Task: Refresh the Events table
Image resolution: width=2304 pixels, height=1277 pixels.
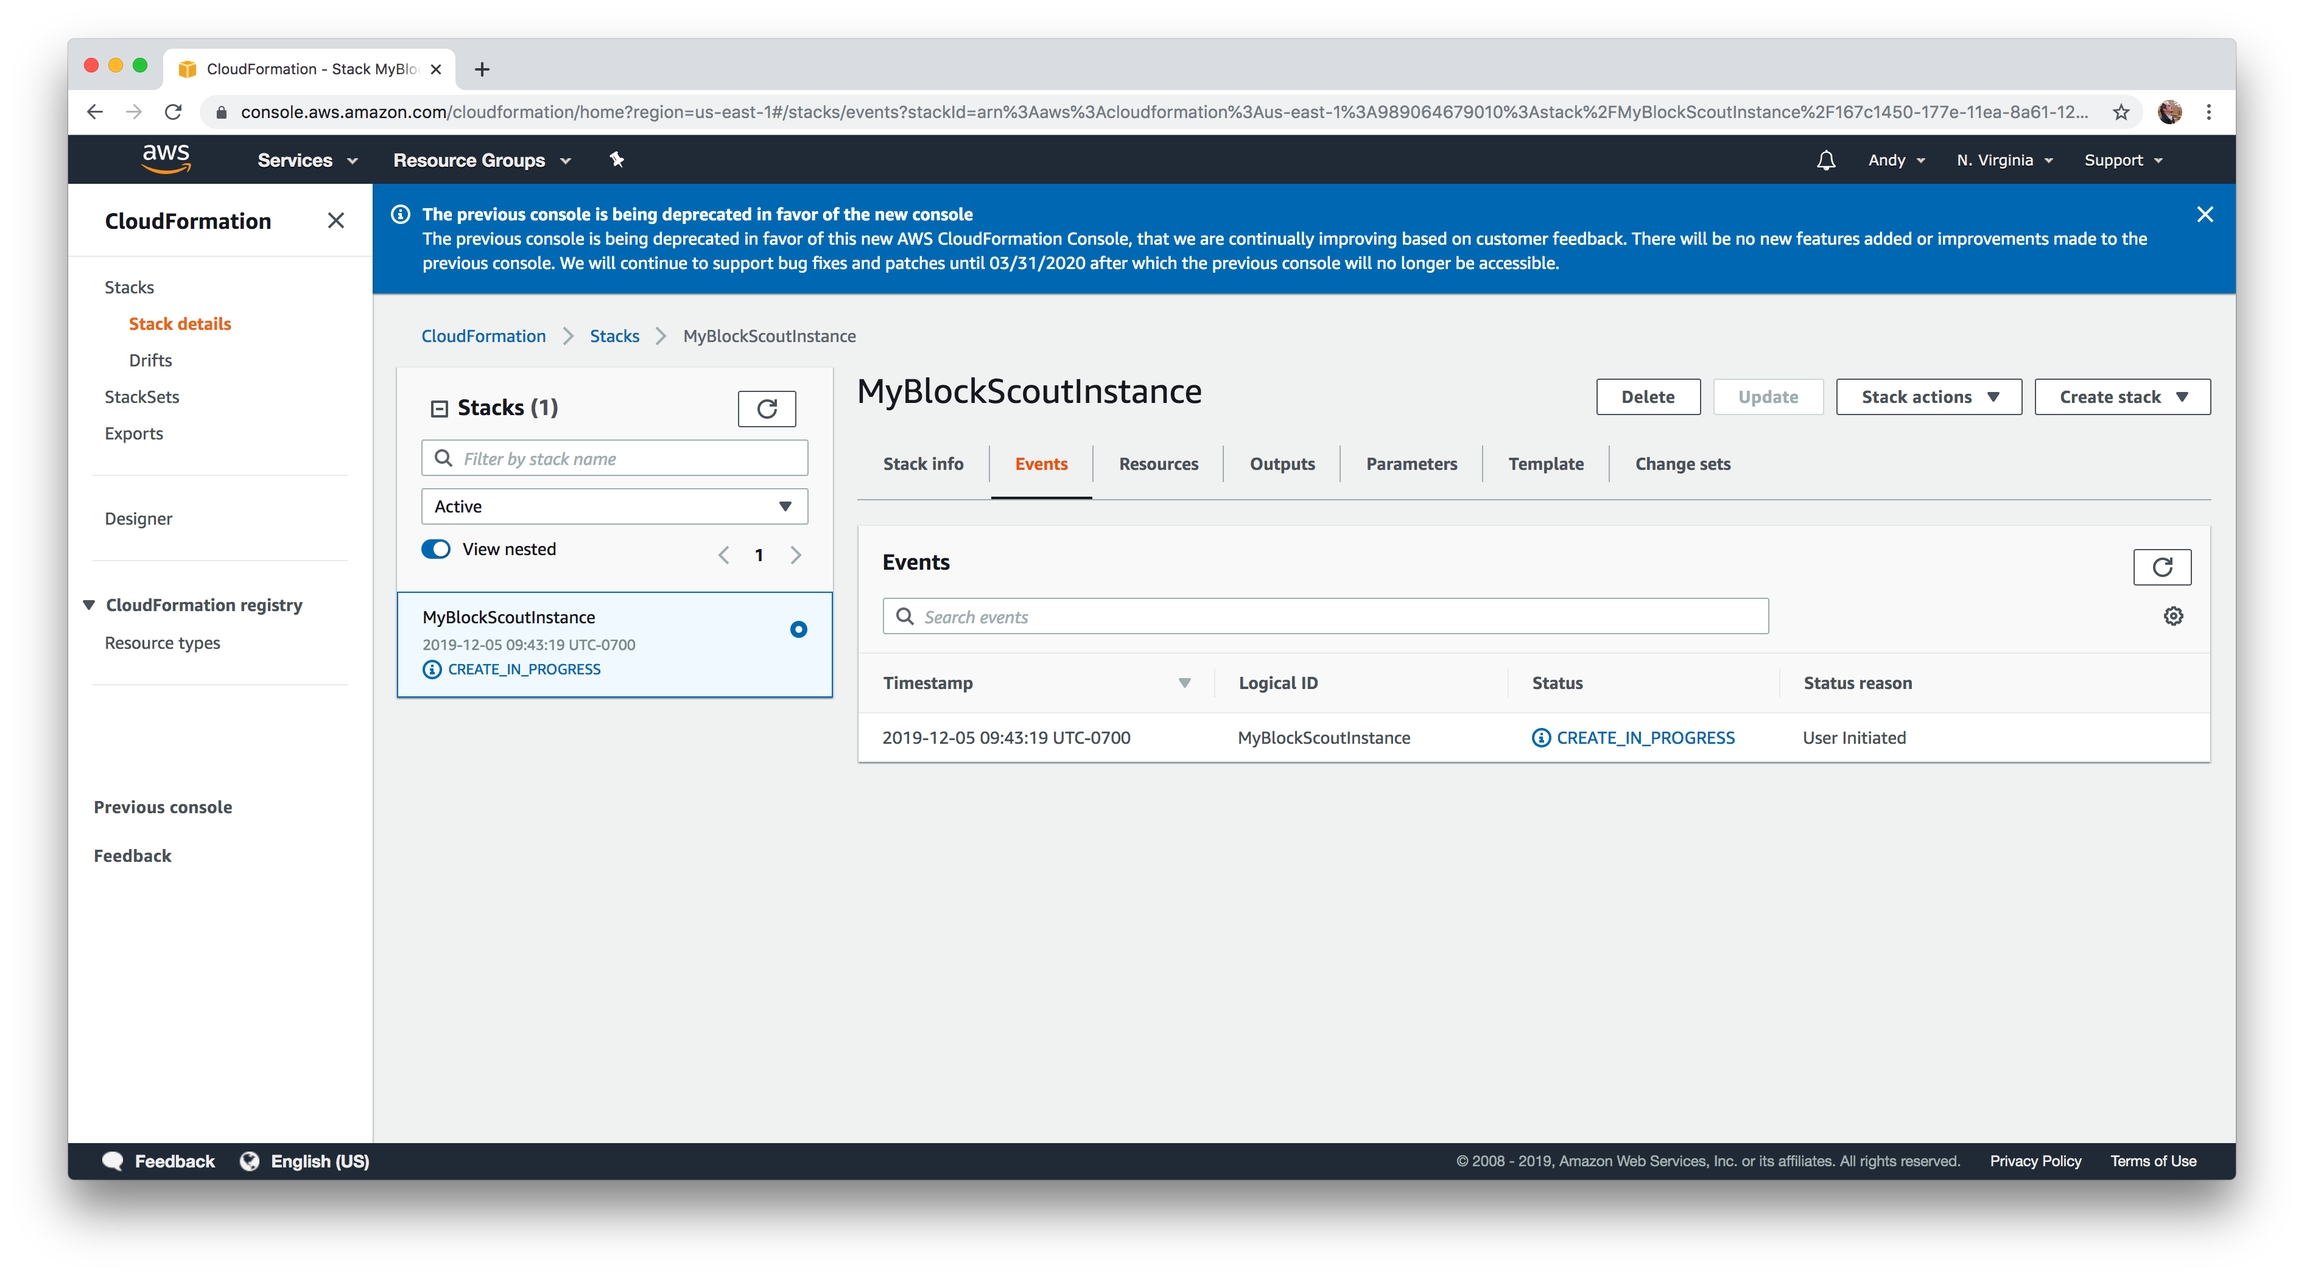Action: pyautogui.click(x=2162, y=567)
